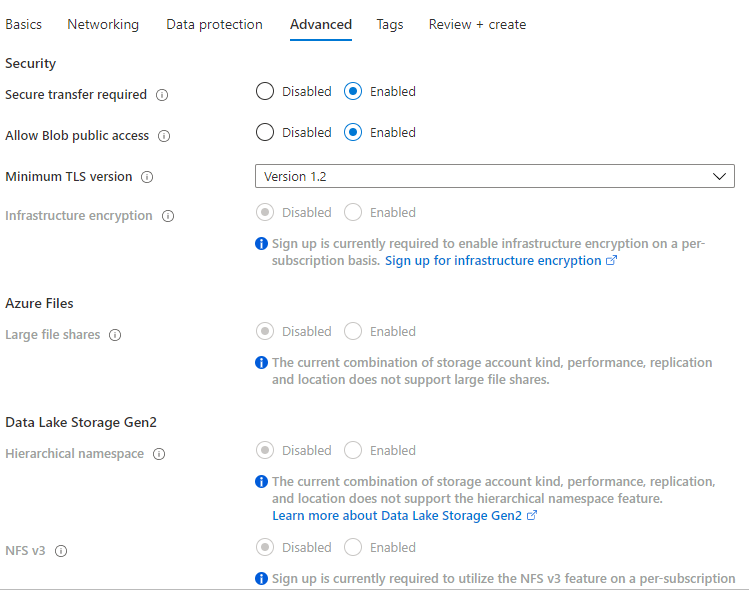Click the info icon beside NFS v3
This screenshot has height=591, width=749.
pyautogui.click(x=62, y=551)
